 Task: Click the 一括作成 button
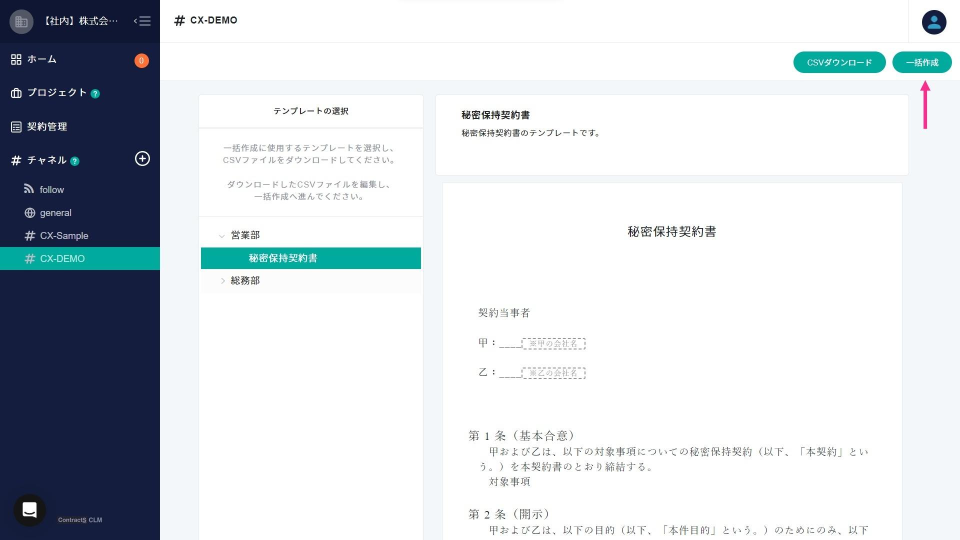(922, 62)
